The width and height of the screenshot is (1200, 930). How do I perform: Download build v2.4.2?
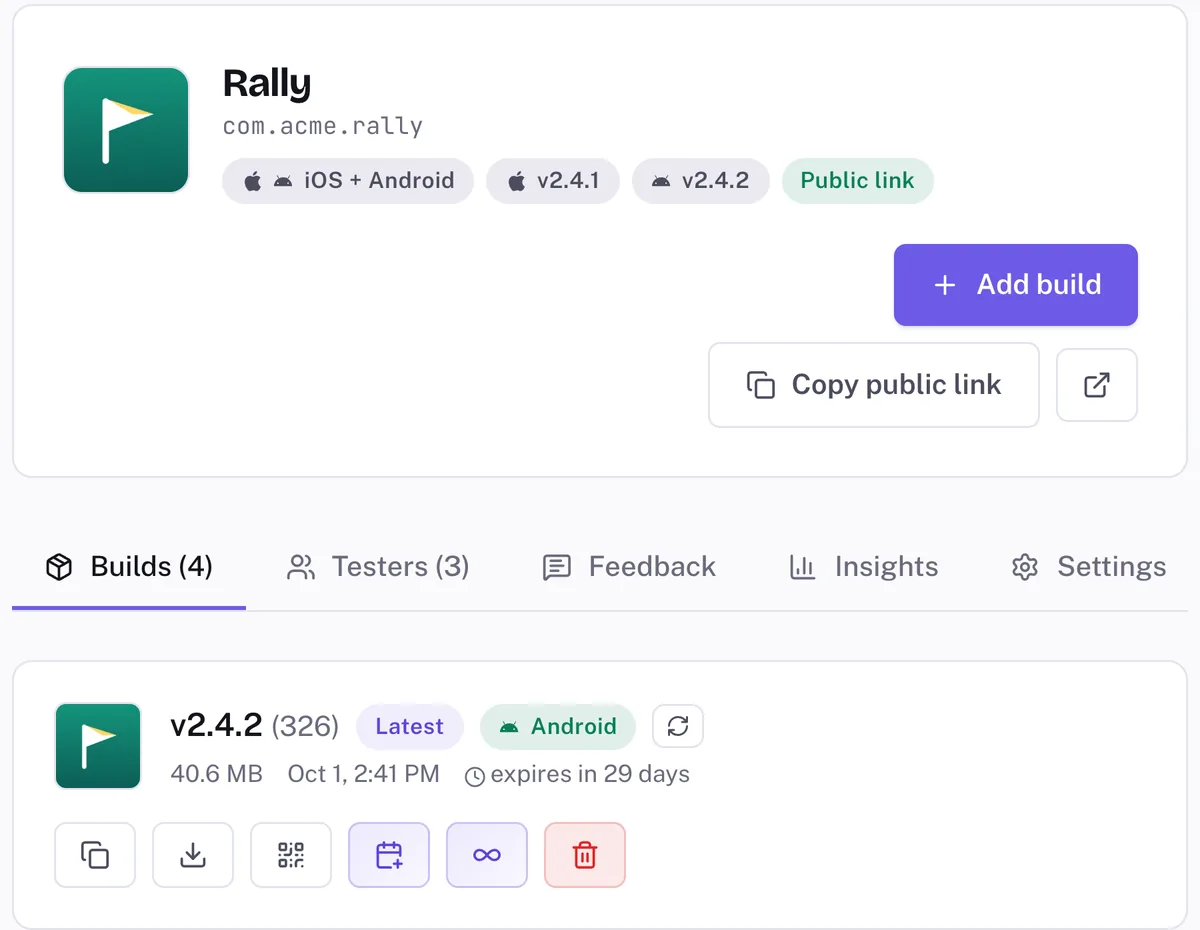coord(193,855)
